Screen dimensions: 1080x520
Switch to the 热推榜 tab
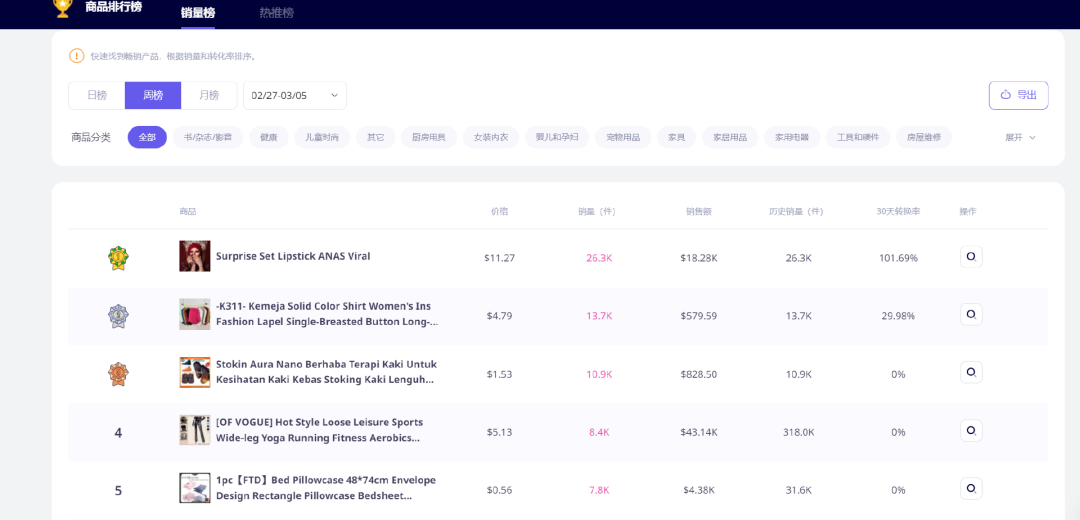click(x=276, y=13)
